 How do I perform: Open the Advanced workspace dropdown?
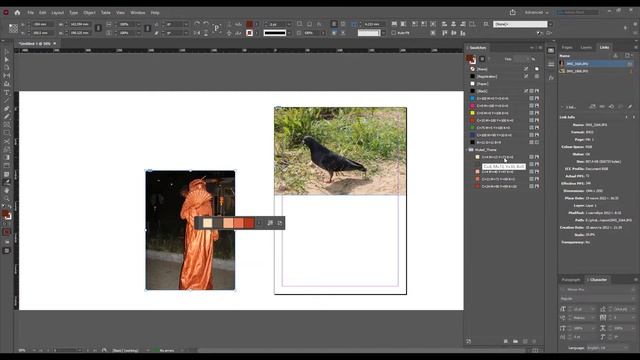pos(537,13)
